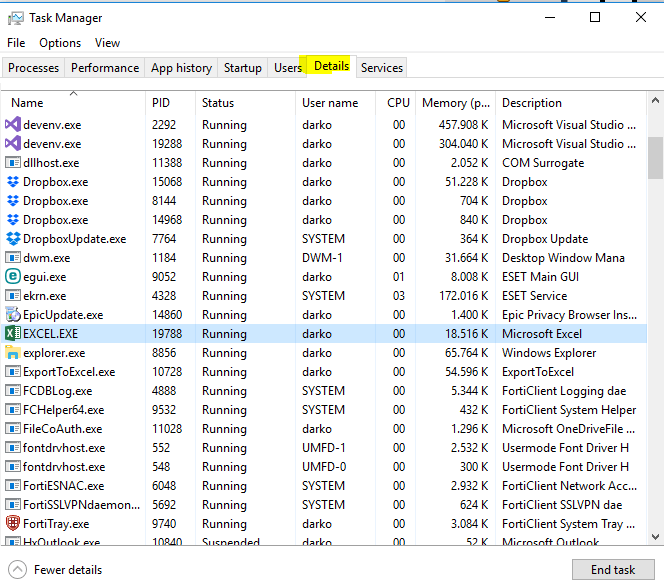
Task: Click the ESET egui.exe icon
Action: click(x=13, y=276)
